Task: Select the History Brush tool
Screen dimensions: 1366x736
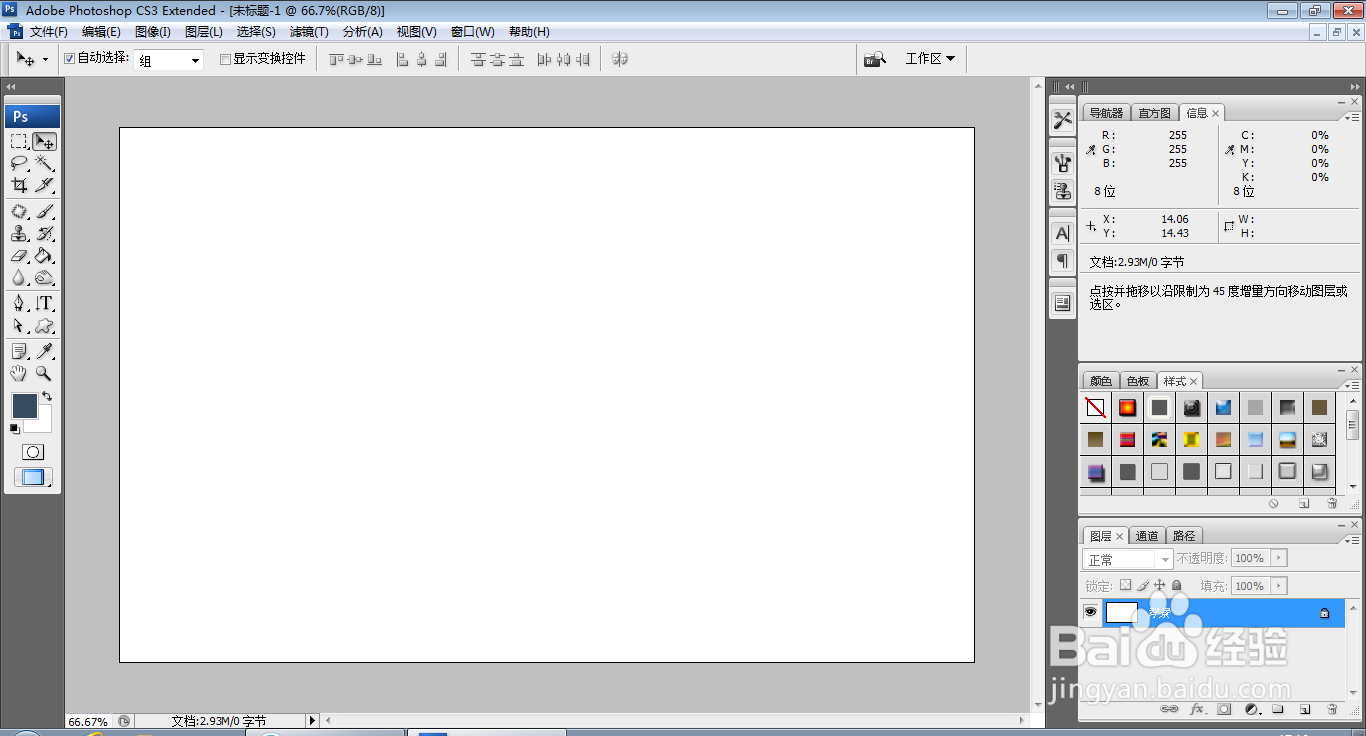Action: point(44,233)
